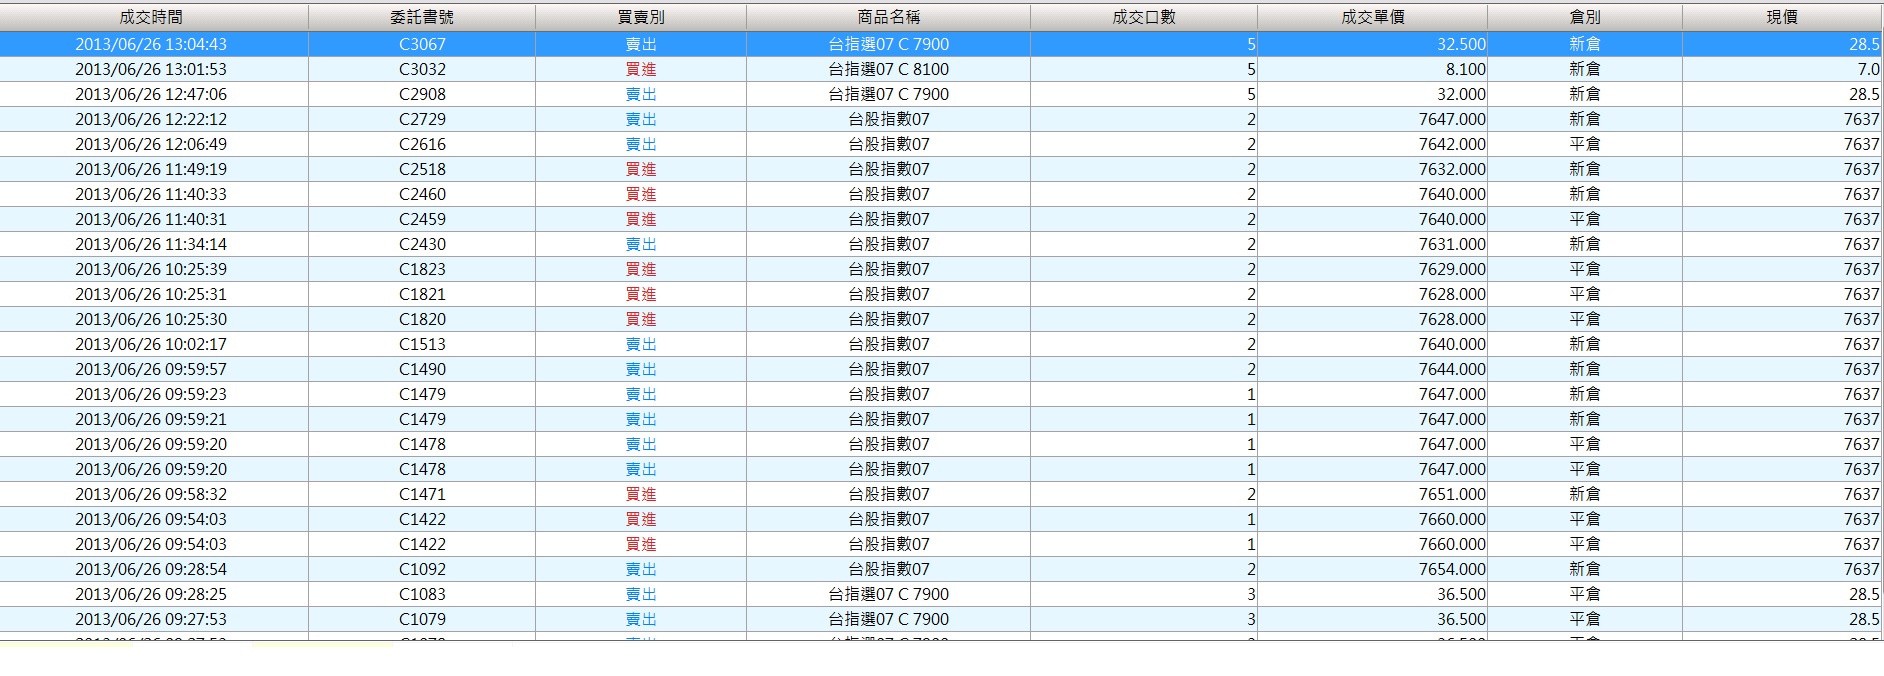Click the current price 7.0
This screenshot has height=676, width=1884.
pos(1868,69)
